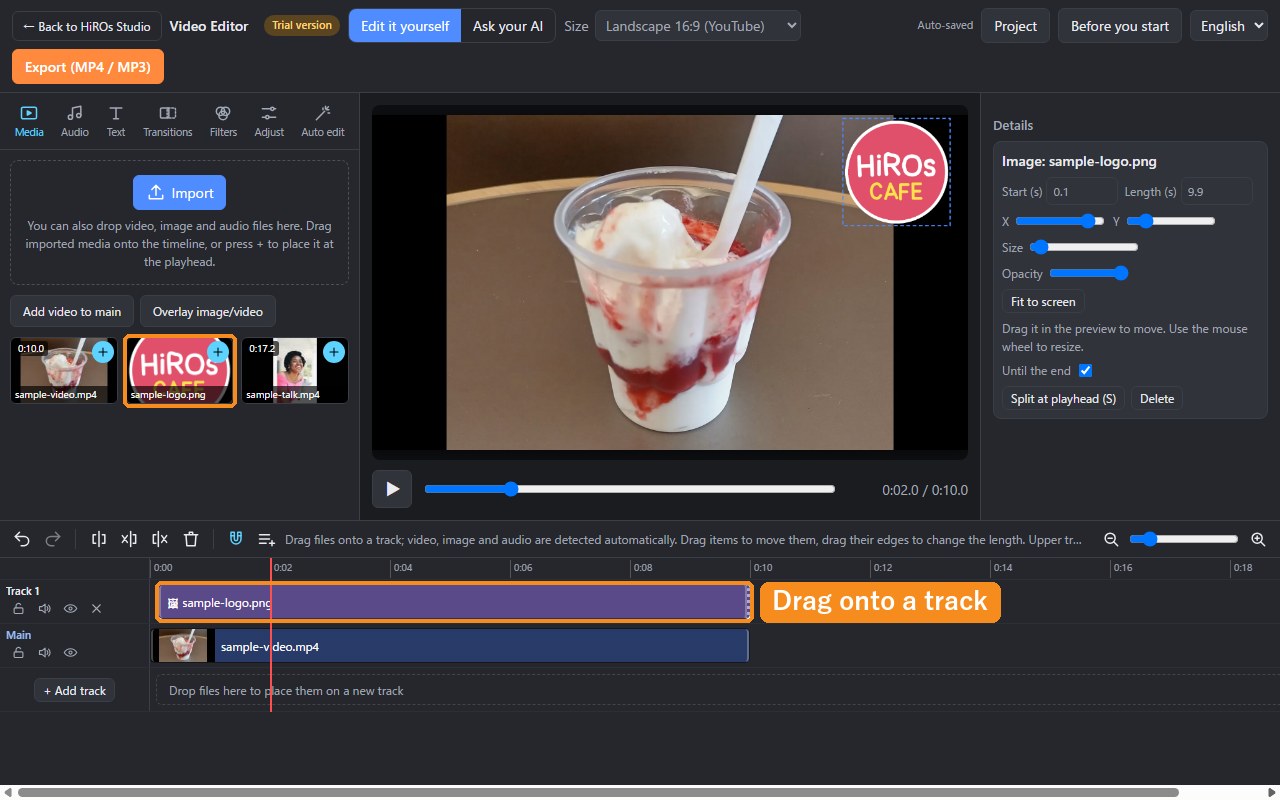Image resolution: width=1280 pixels, height=800 pixels.
Task: Click the redo arrow icon
Action: (53, 539)
